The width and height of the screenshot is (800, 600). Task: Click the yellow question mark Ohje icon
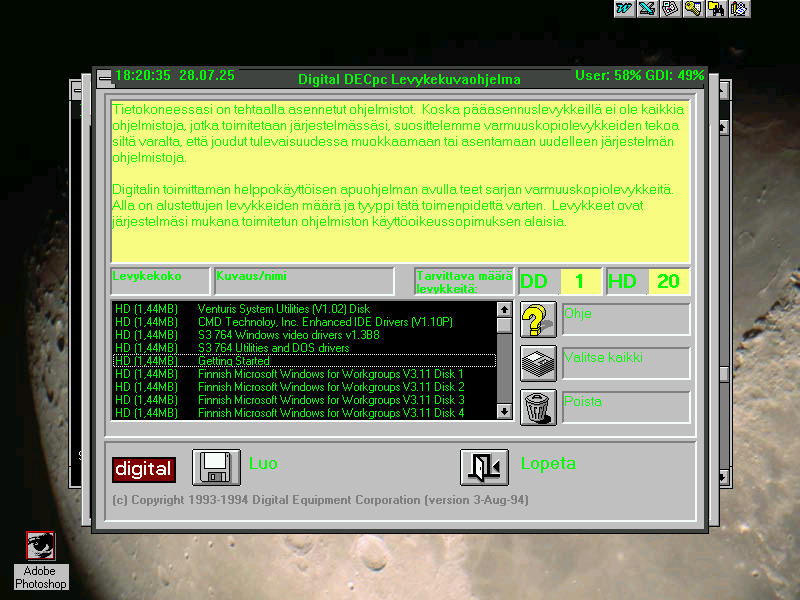[x=538, y=320]
